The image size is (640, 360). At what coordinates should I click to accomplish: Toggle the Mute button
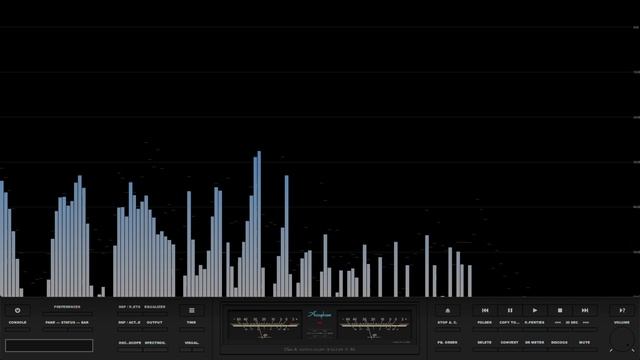coord(584,342)
